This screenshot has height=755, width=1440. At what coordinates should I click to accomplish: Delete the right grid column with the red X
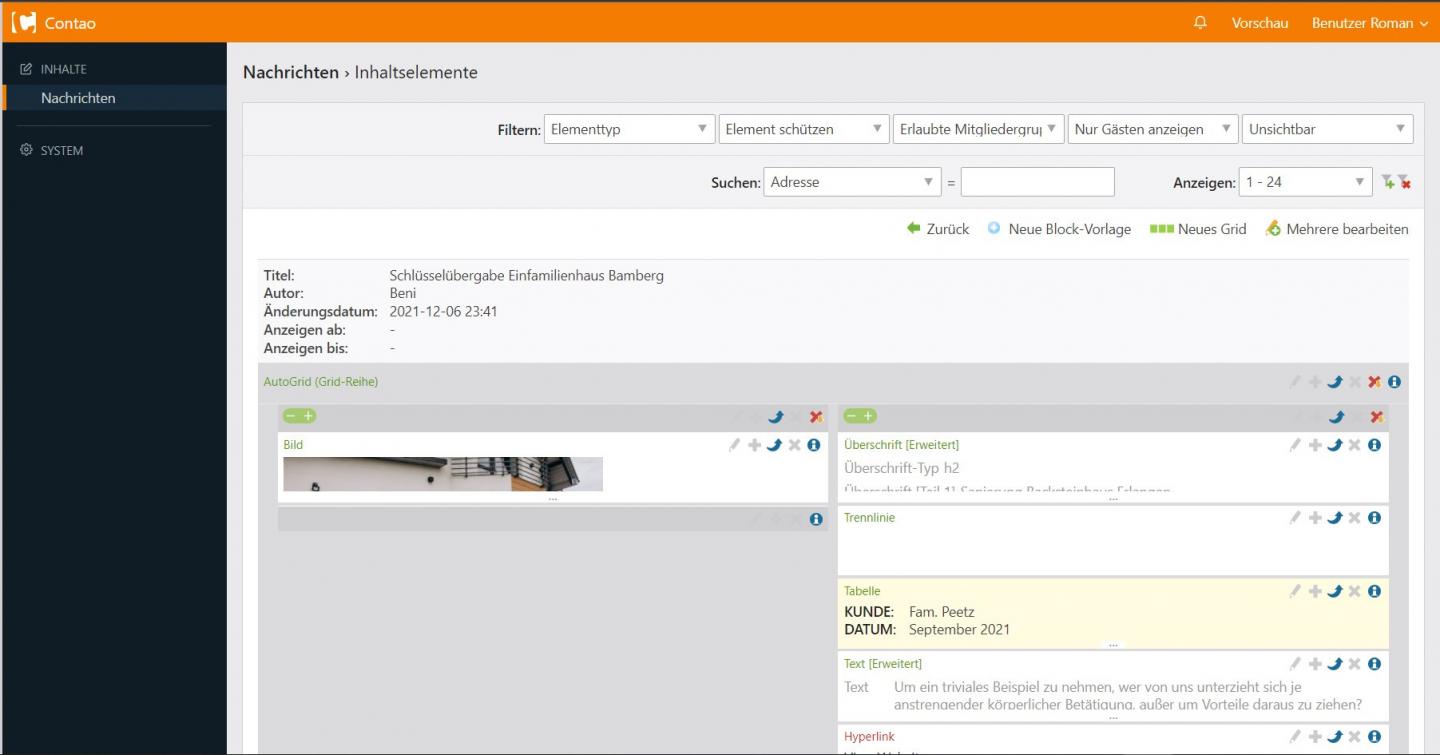click(x=1376, y=417)
